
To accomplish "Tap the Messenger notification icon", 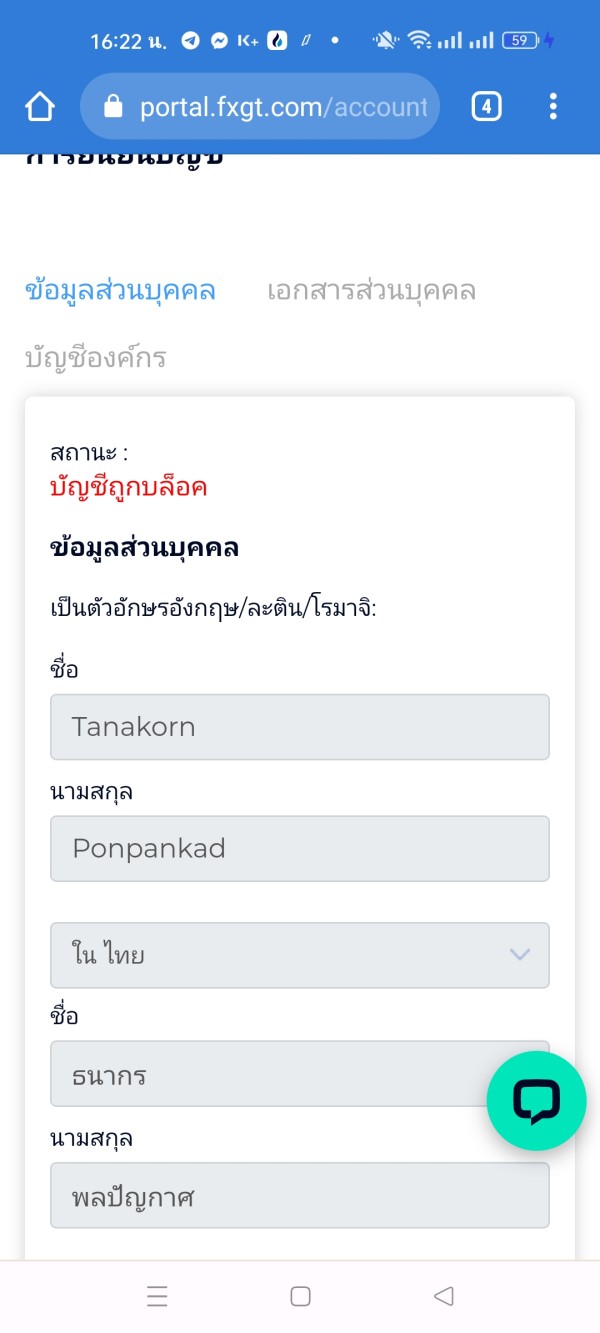I will (218, 41).
